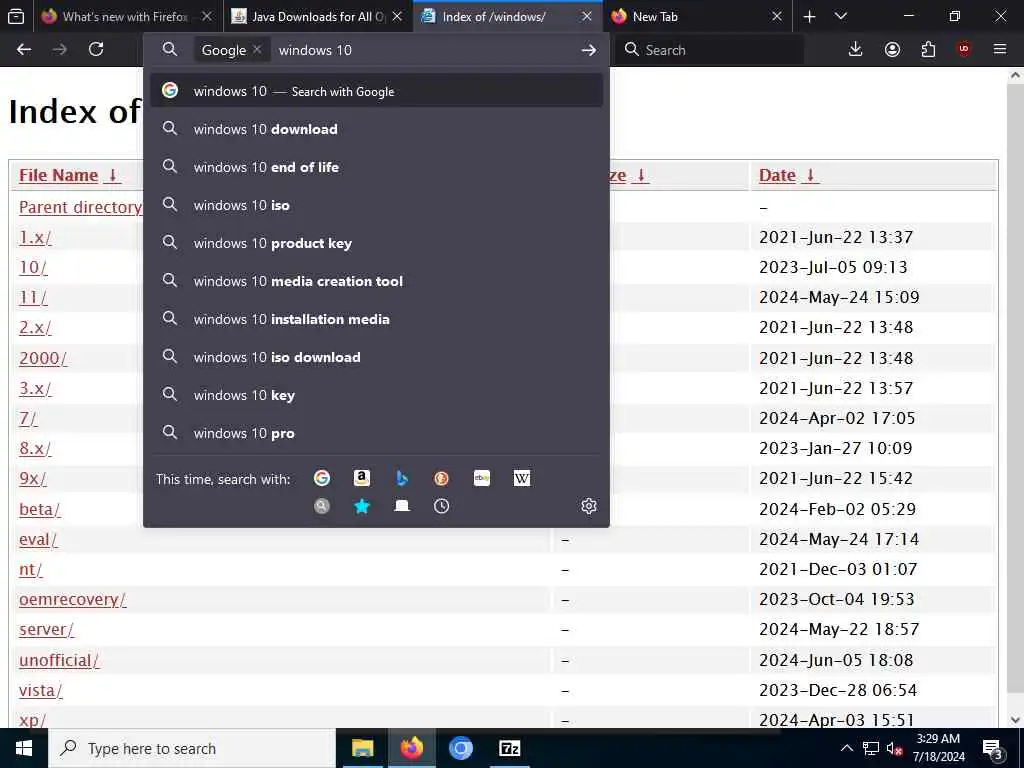Choose the 'windows 10 iso' suggestion
The width and height of the screenshot is (1024, 768).
[376, 205]
